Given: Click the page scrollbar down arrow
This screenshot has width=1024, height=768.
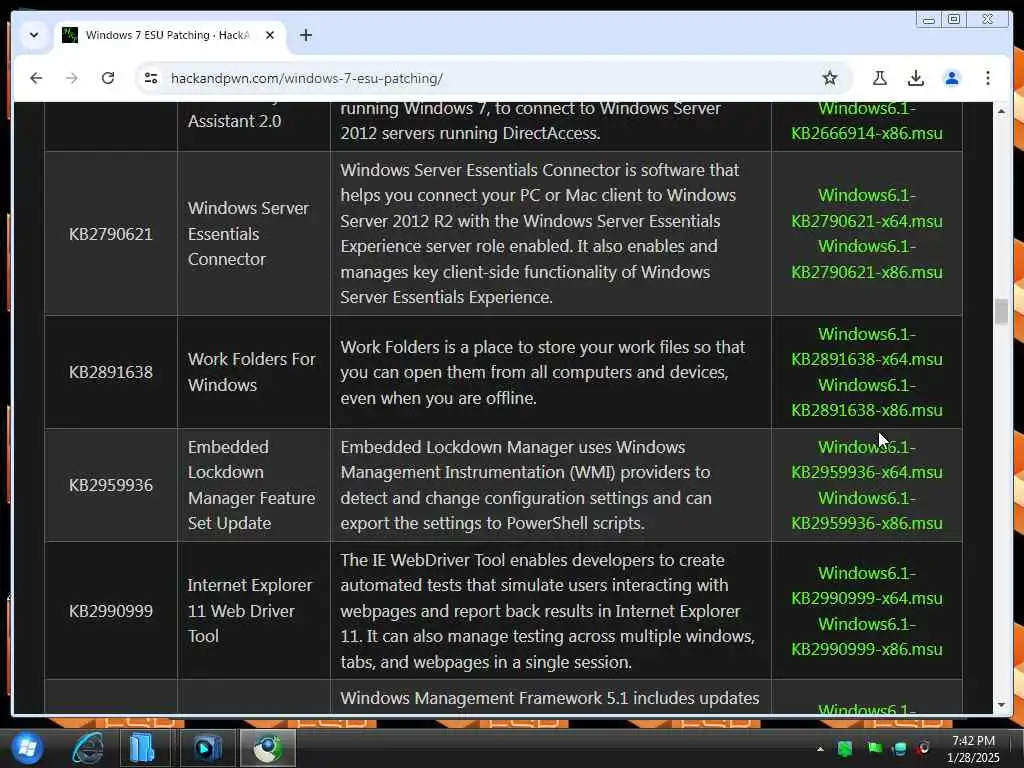Looking at the screenshot, I should pyautogui.click(x=1002, y=705).
